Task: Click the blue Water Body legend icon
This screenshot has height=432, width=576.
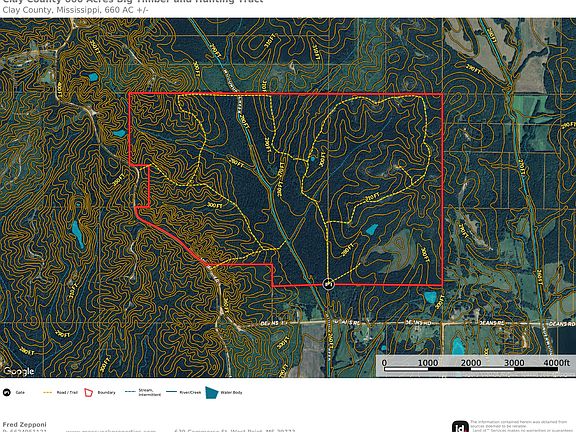Action: coord(212,392)
